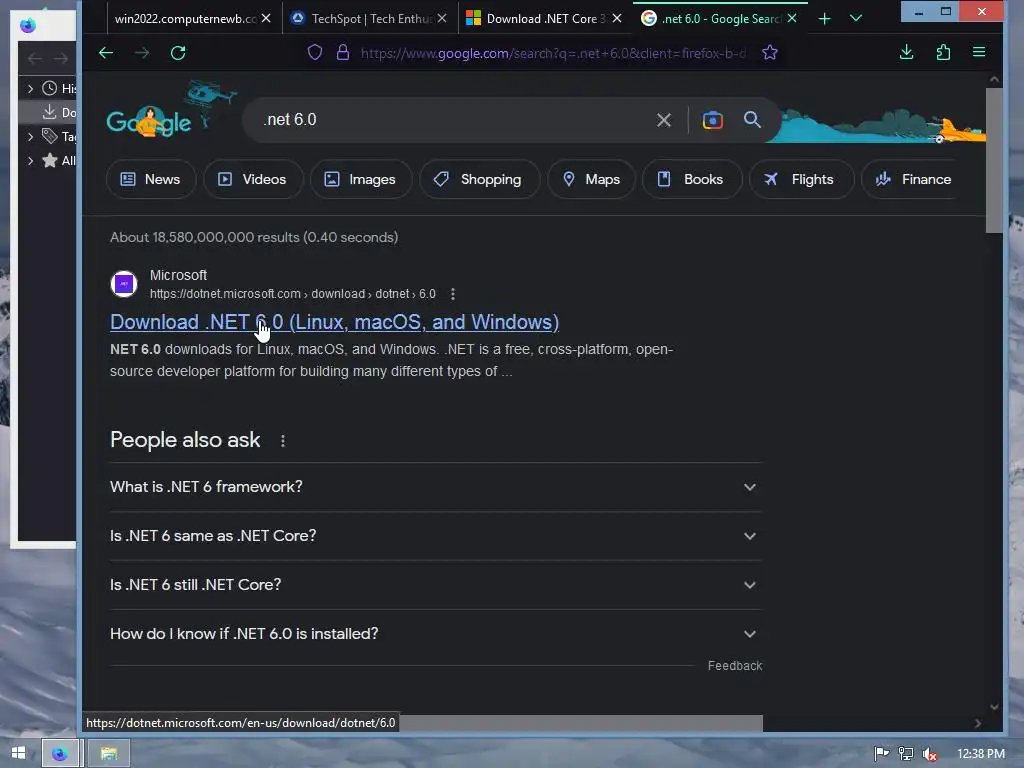Open the Firefox downloads panel
1024x768 pixels.
pyautogui.click(x=906, y=52)
